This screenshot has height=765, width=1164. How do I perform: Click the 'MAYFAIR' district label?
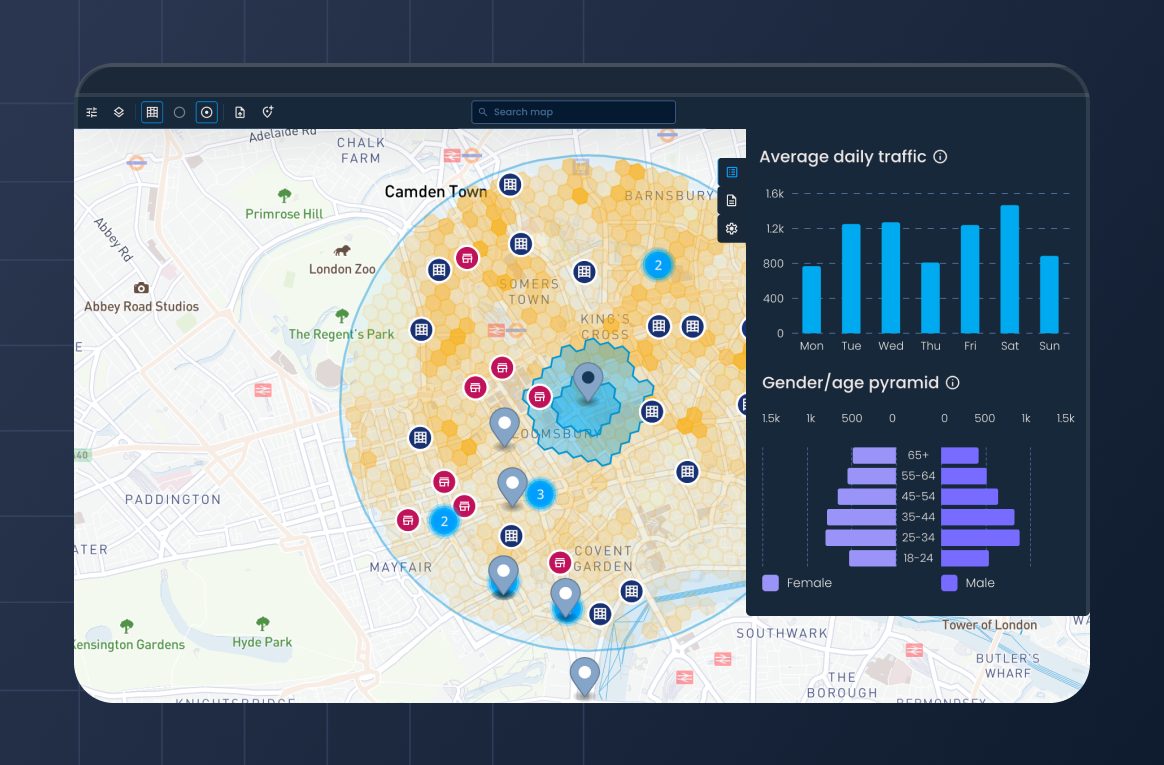[x=401, y=567]
